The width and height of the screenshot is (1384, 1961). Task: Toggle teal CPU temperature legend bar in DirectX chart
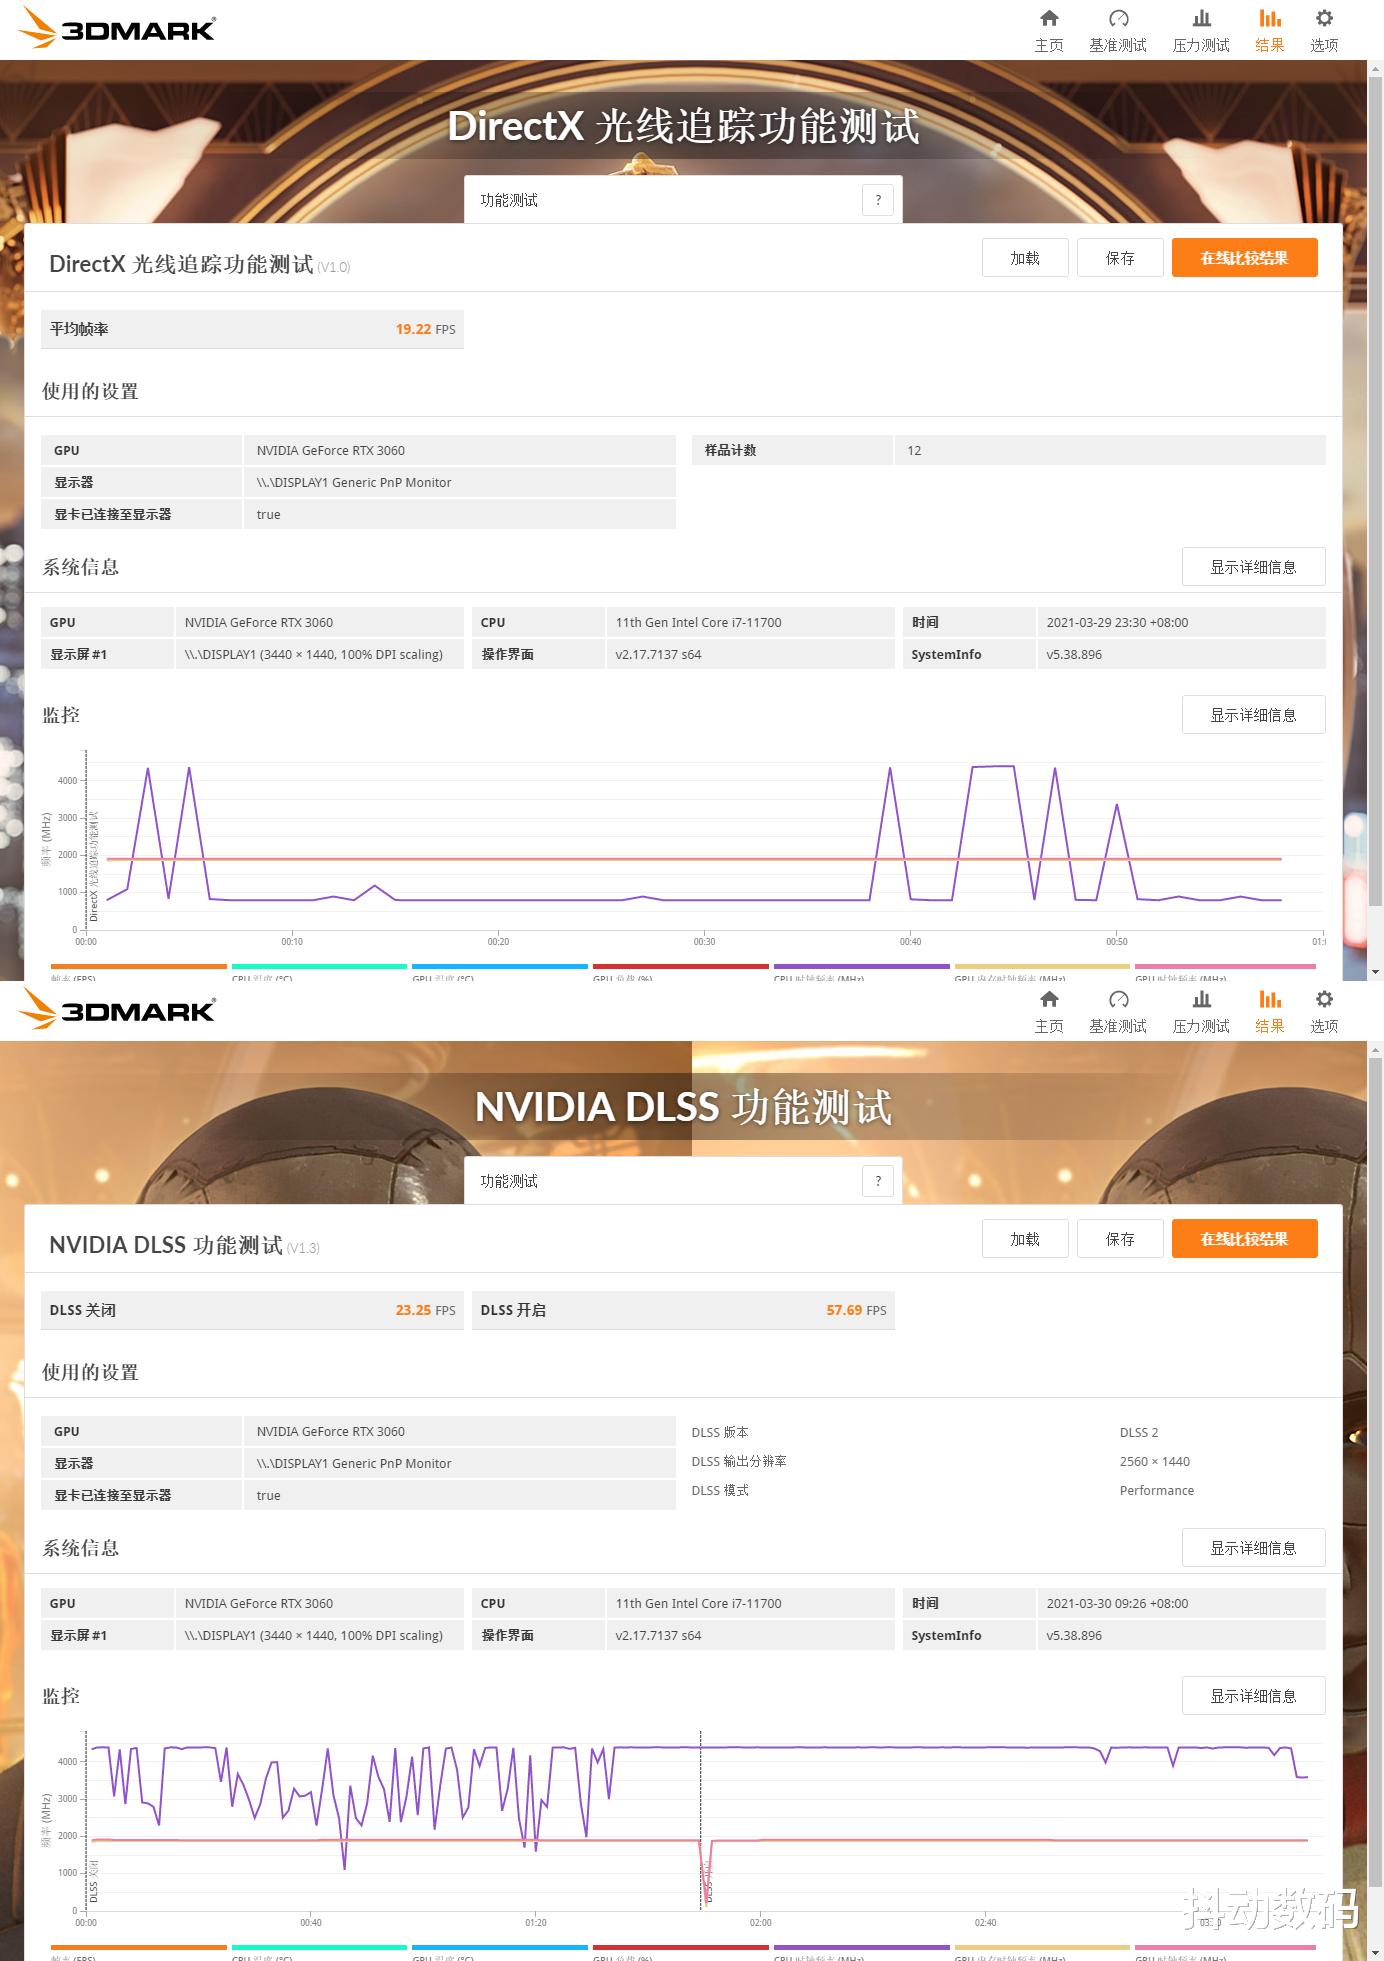pyautogui.click(x=319, y=967)
